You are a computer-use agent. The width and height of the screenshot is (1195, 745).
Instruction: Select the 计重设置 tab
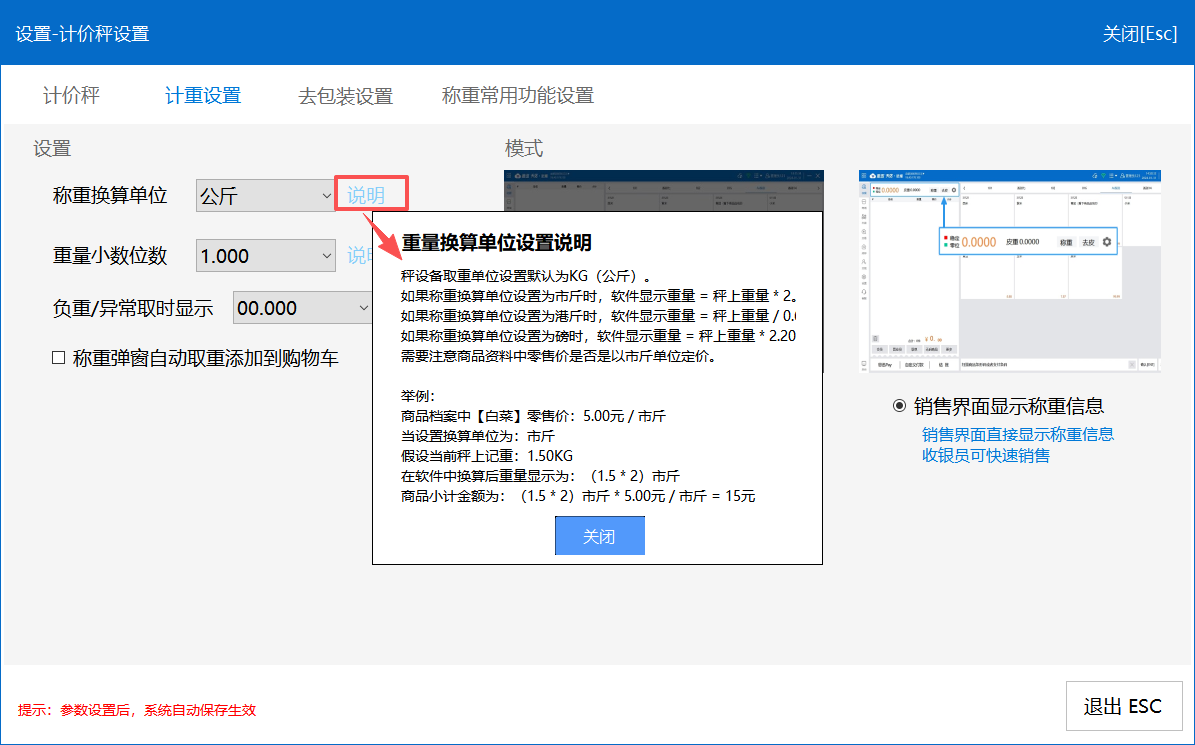pyautogui.click(x=203, y=96)
